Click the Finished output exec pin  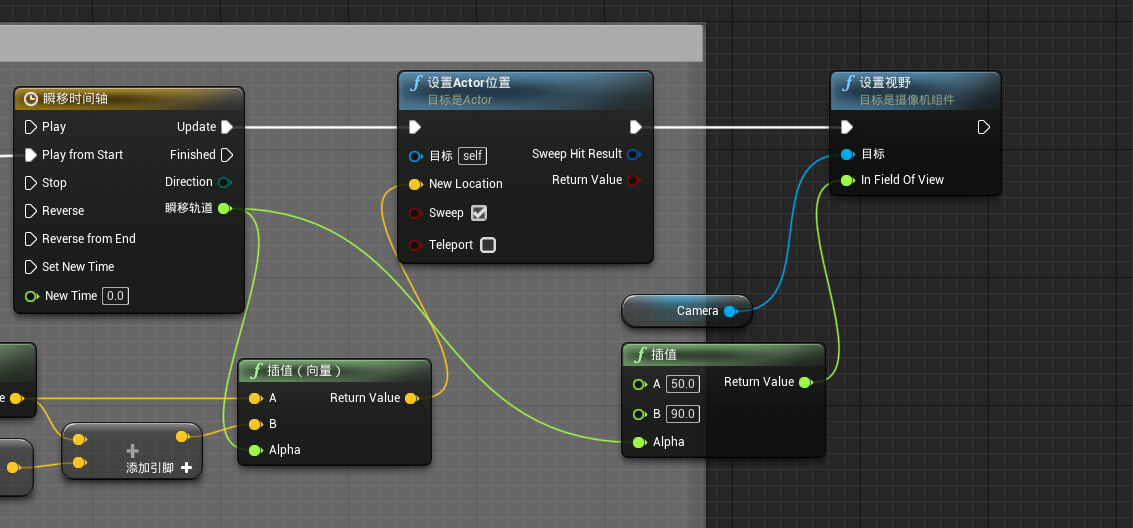(227, 155)
